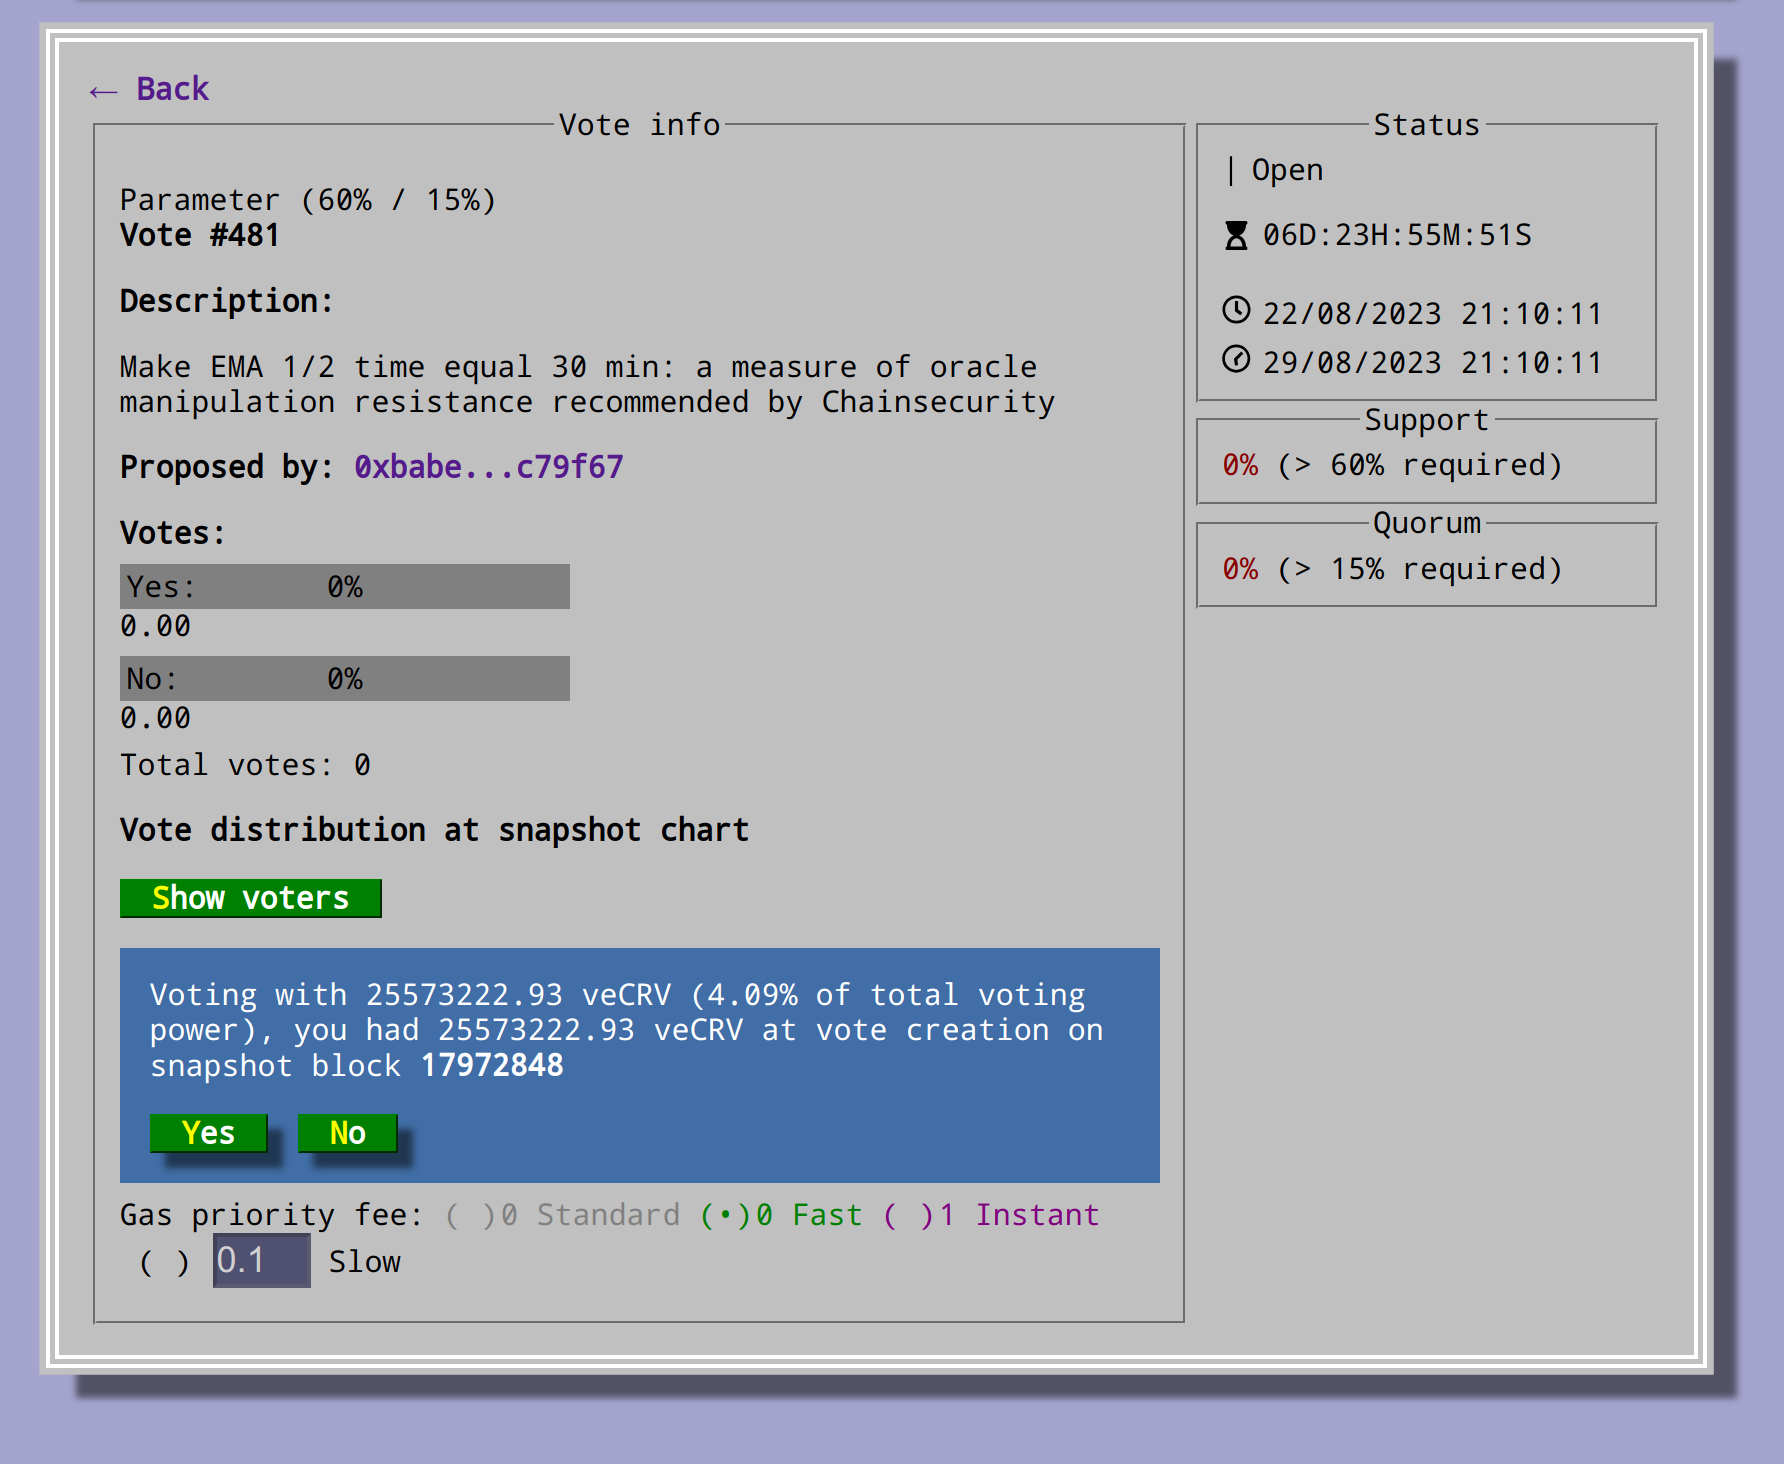Click the Yes votes percentage bar
The image size is (1784, 1464).
coord(344,587)
